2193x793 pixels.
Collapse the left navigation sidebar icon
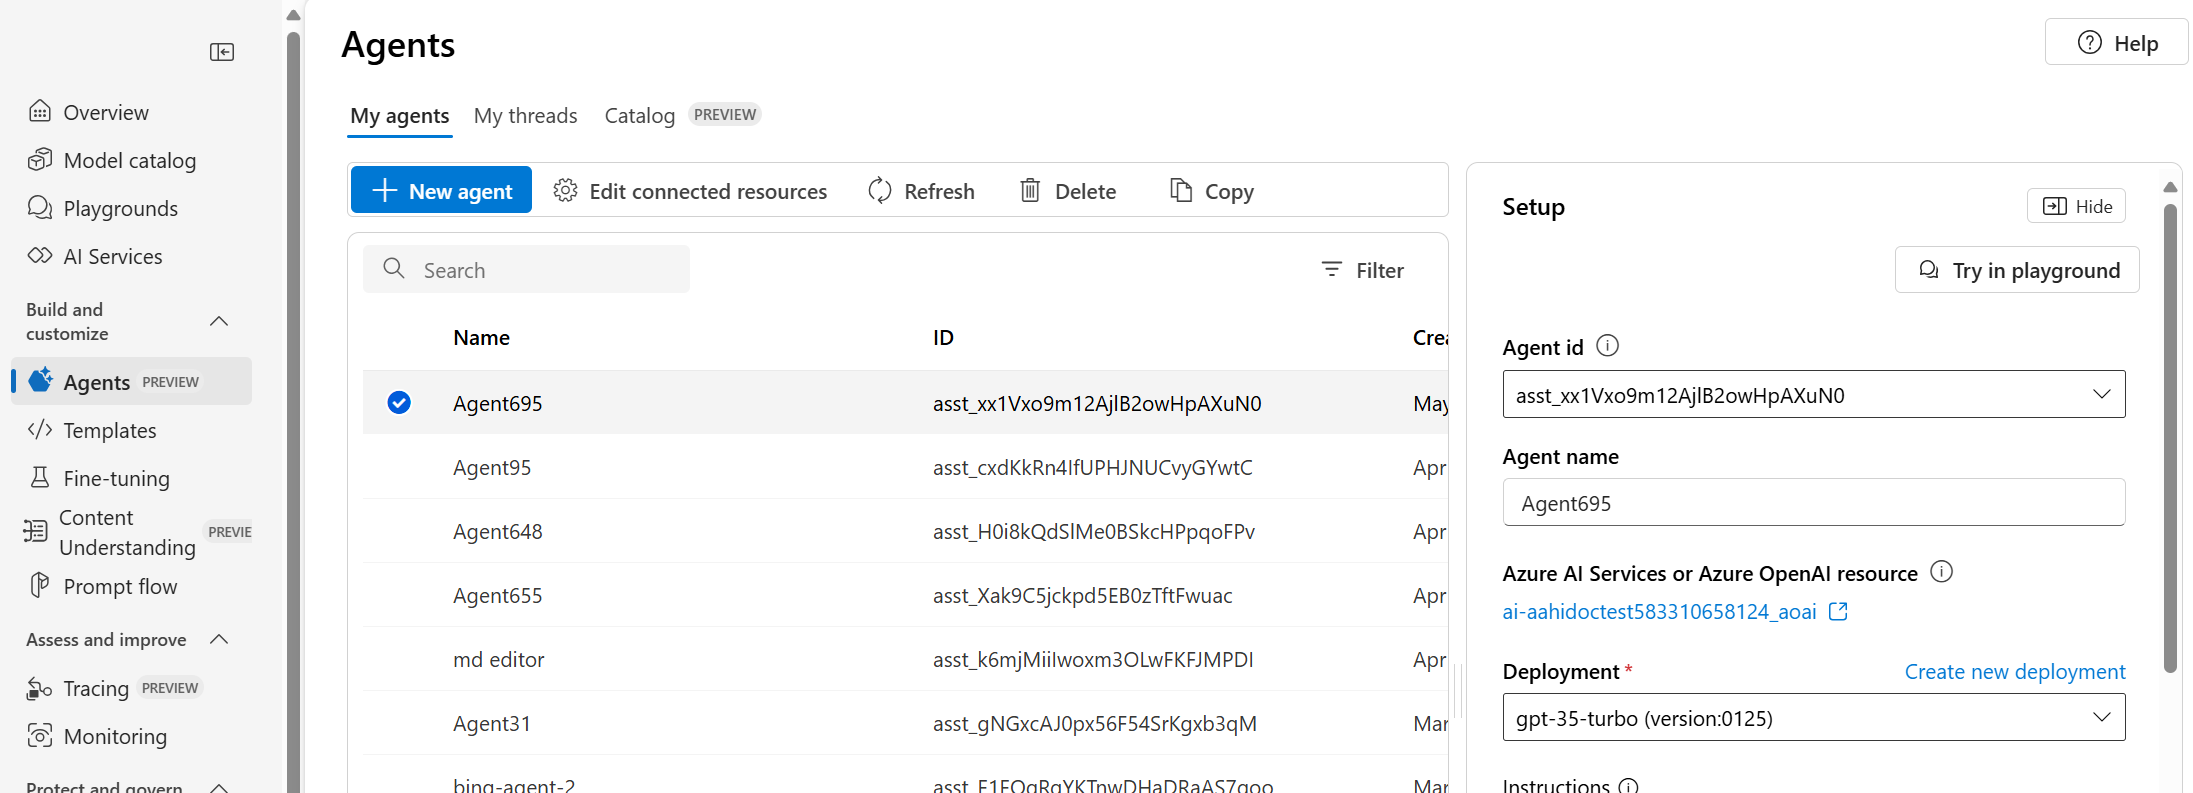click(x=222, y=52)
